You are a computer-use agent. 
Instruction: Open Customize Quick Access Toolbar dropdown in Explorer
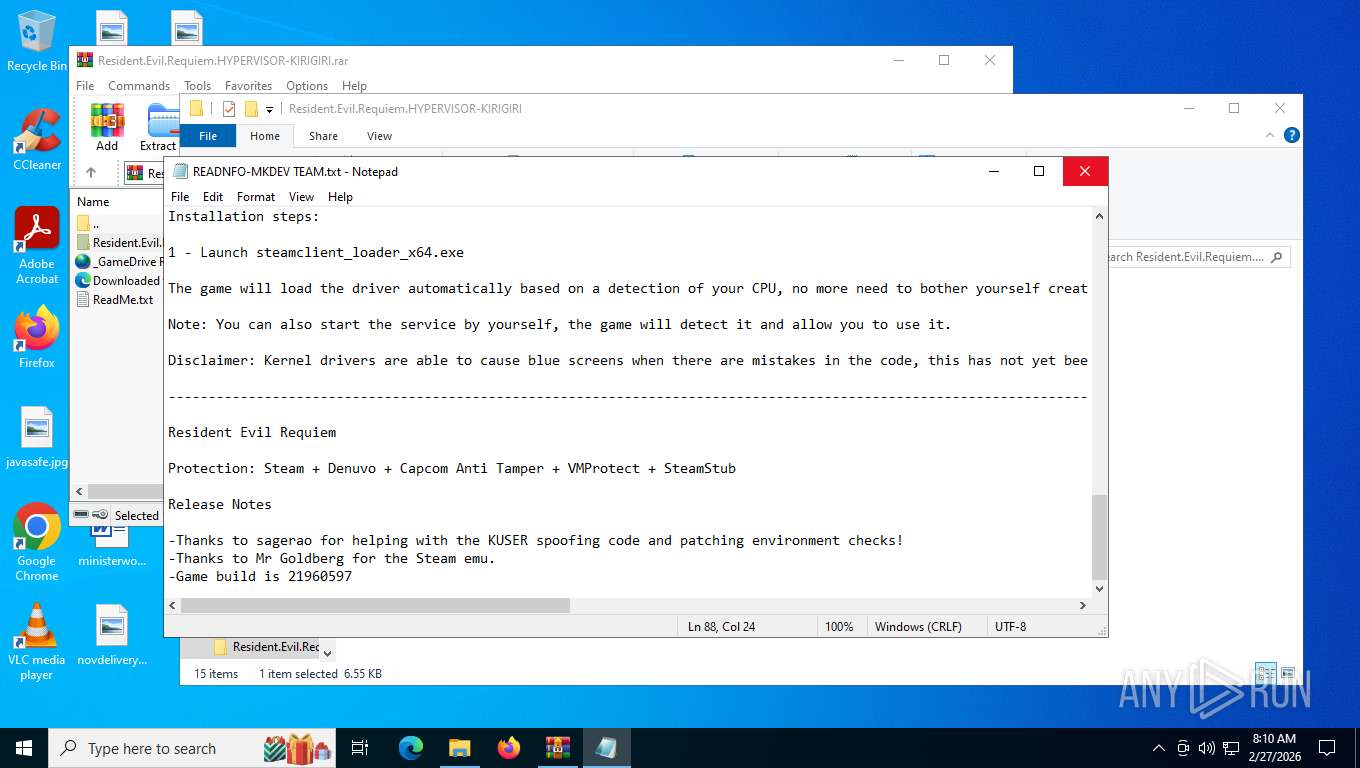coord(269,109)
